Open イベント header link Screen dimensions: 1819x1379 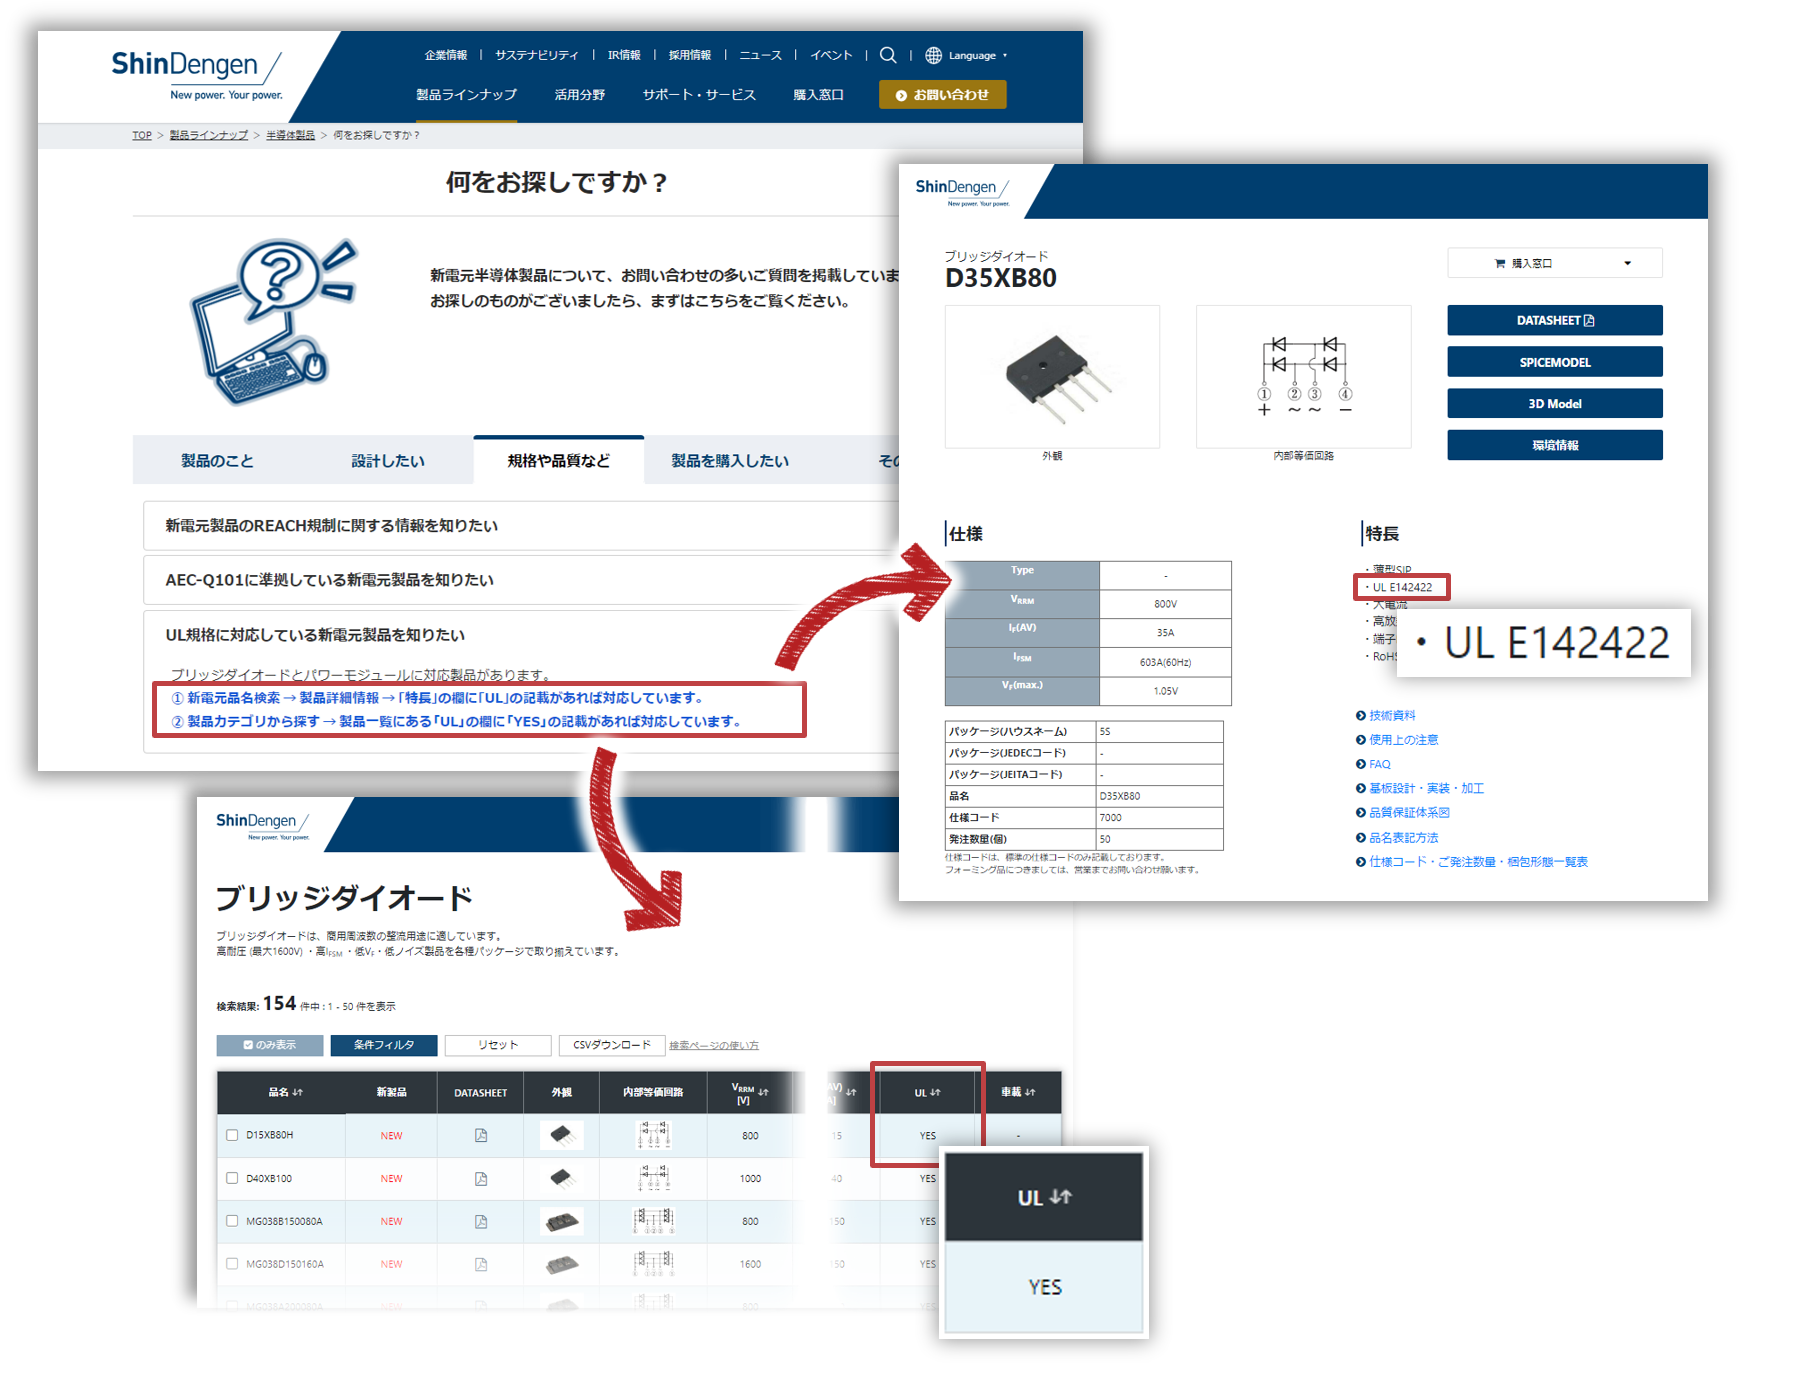831,56
